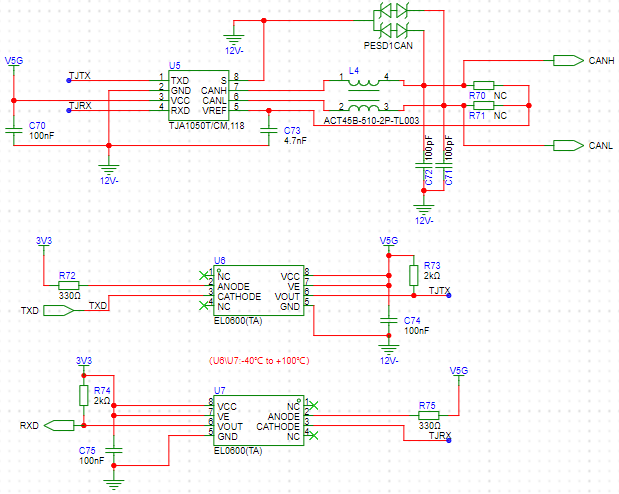Select resistor R70 symbol
Viewport: 619px width, 494px height.
tap(484, 85)
